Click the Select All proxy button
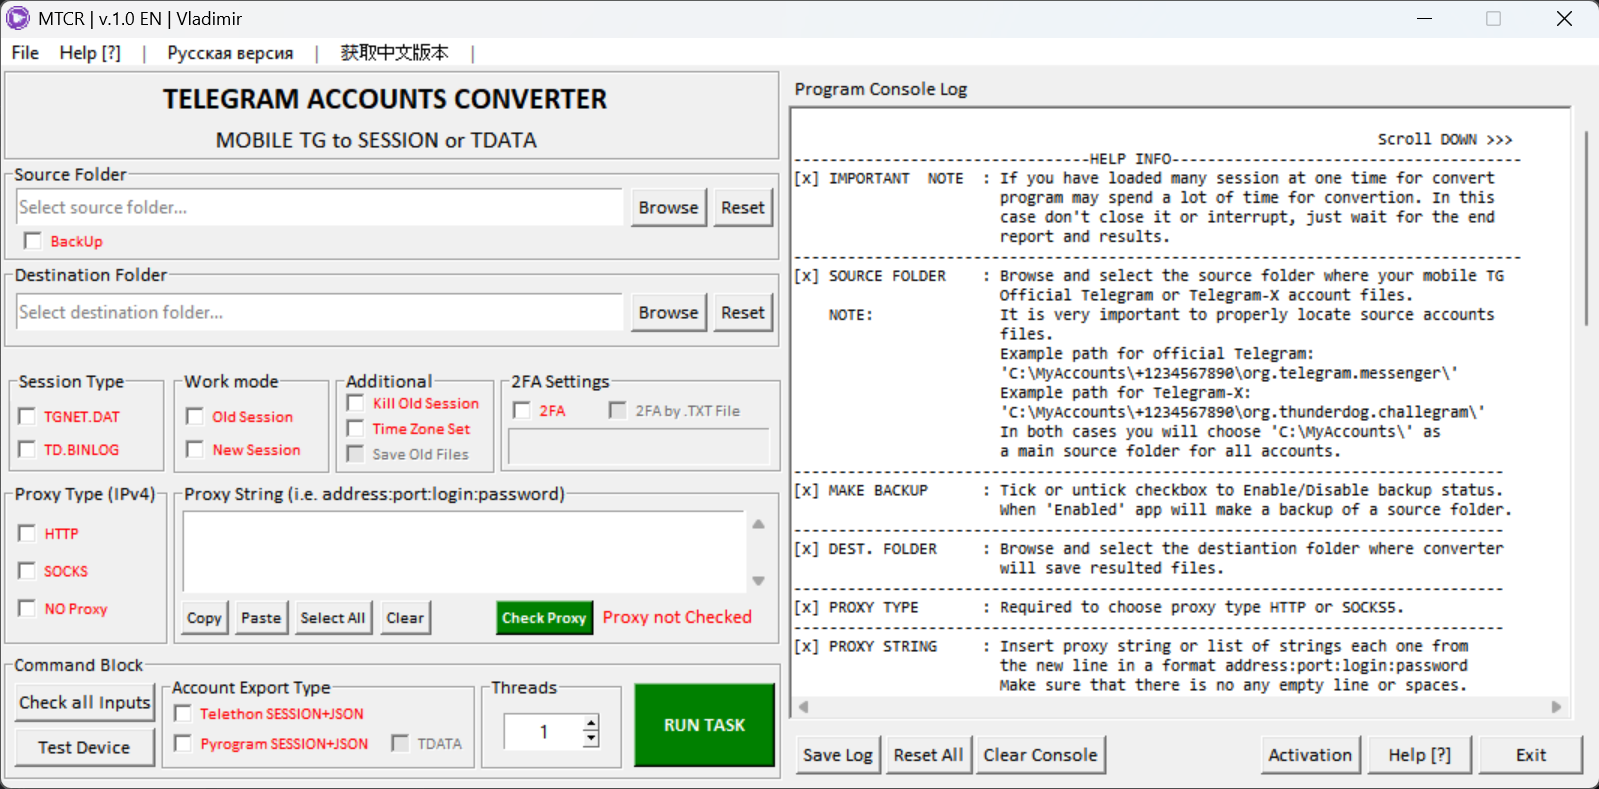Image resolution: width=1599 pixels, height=789 pixels. [x=333, y=618]
